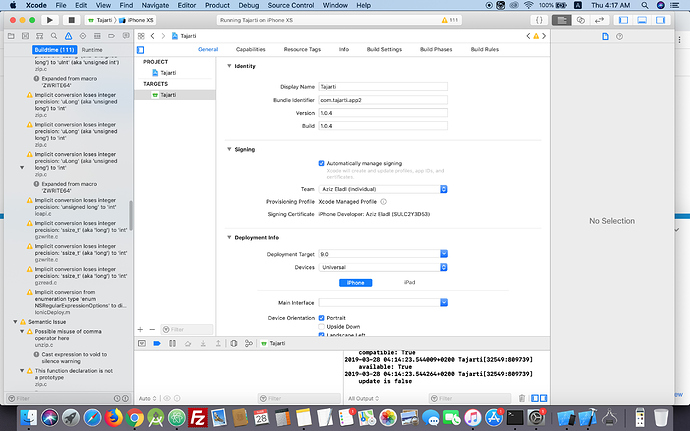Select the iPhone device segment

(x=356, y=283)
